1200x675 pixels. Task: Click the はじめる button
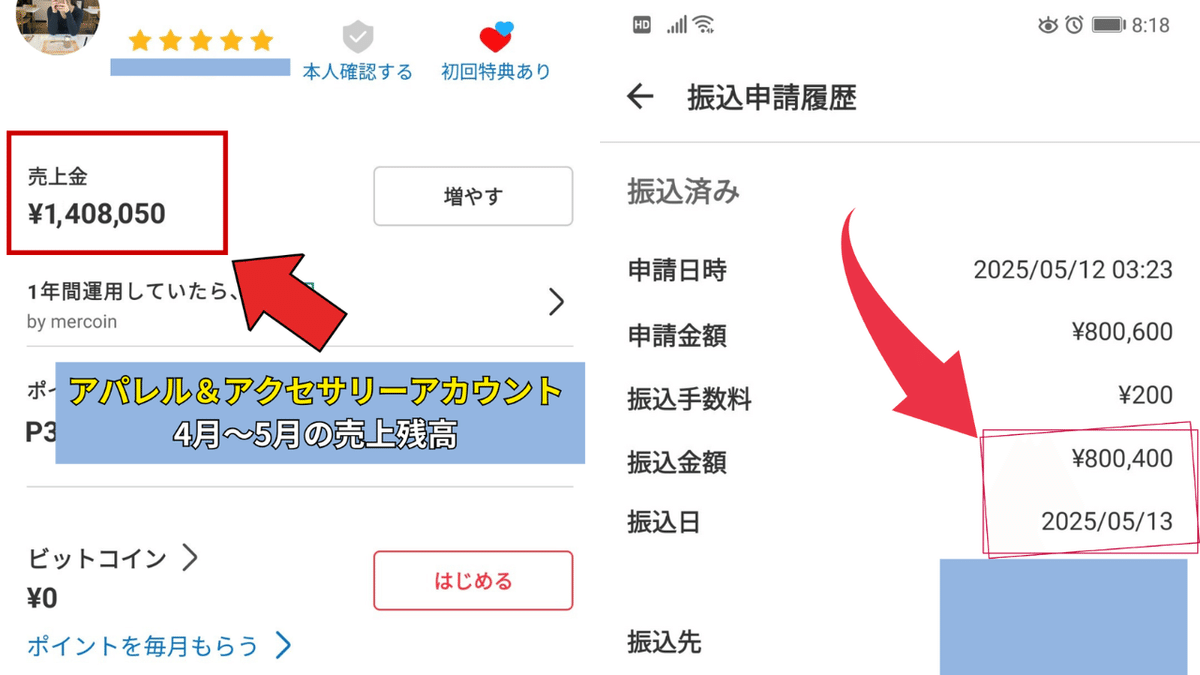[x=473, y=580]
